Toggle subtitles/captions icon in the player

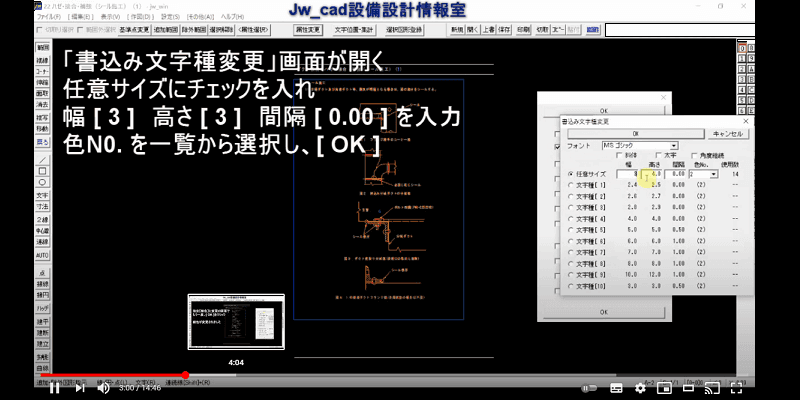point(616,388)
